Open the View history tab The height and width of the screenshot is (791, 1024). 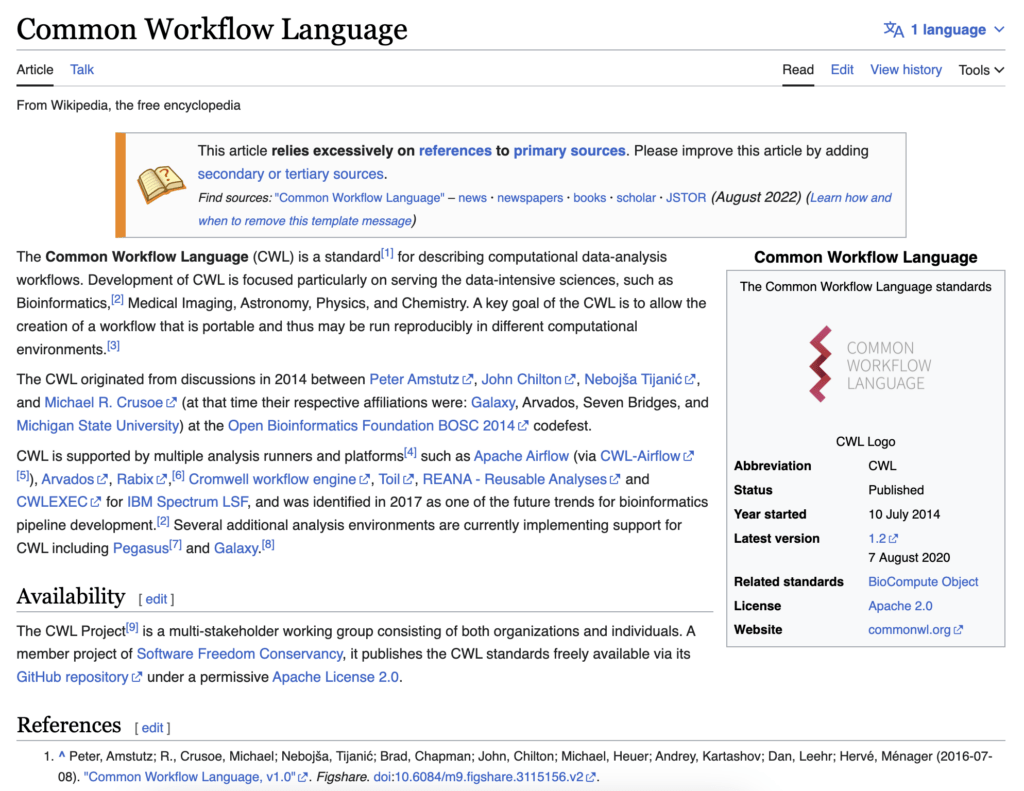click(906, 69)
